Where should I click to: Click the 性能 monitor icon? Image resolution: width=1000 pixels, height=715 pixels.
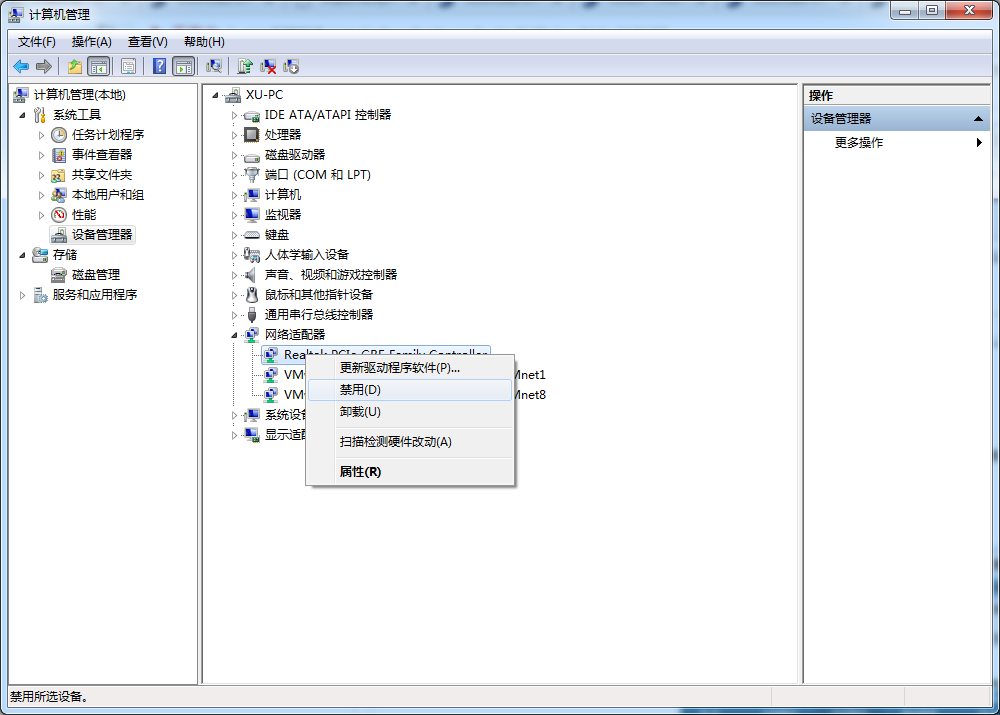coord(59,215)
